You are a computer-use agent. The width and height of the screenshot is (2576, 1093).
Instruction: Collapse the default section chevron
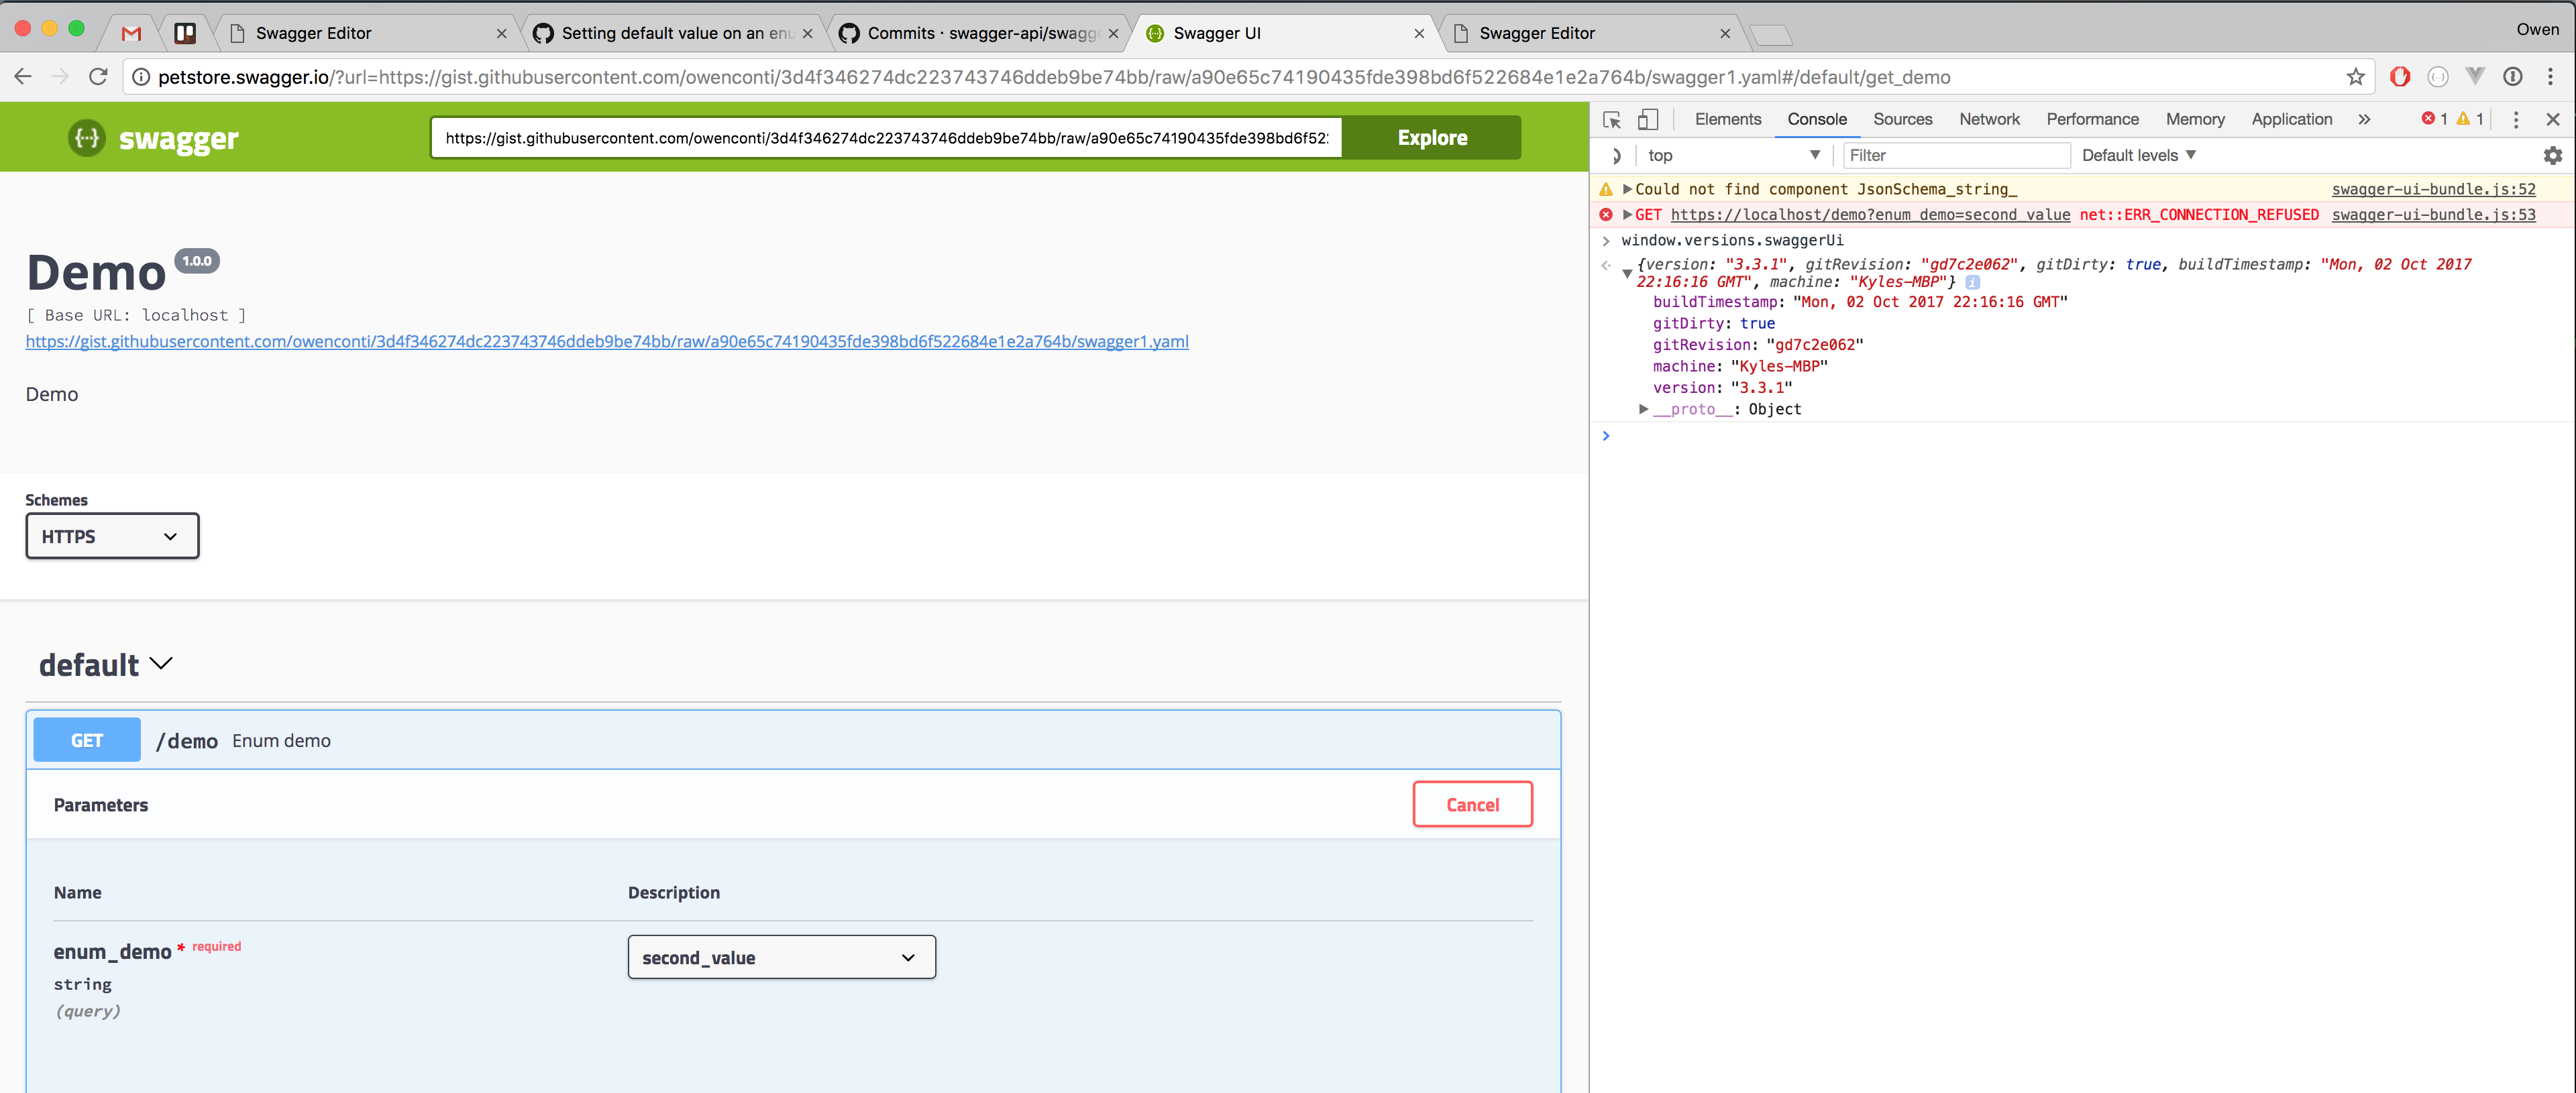[161, 664]
